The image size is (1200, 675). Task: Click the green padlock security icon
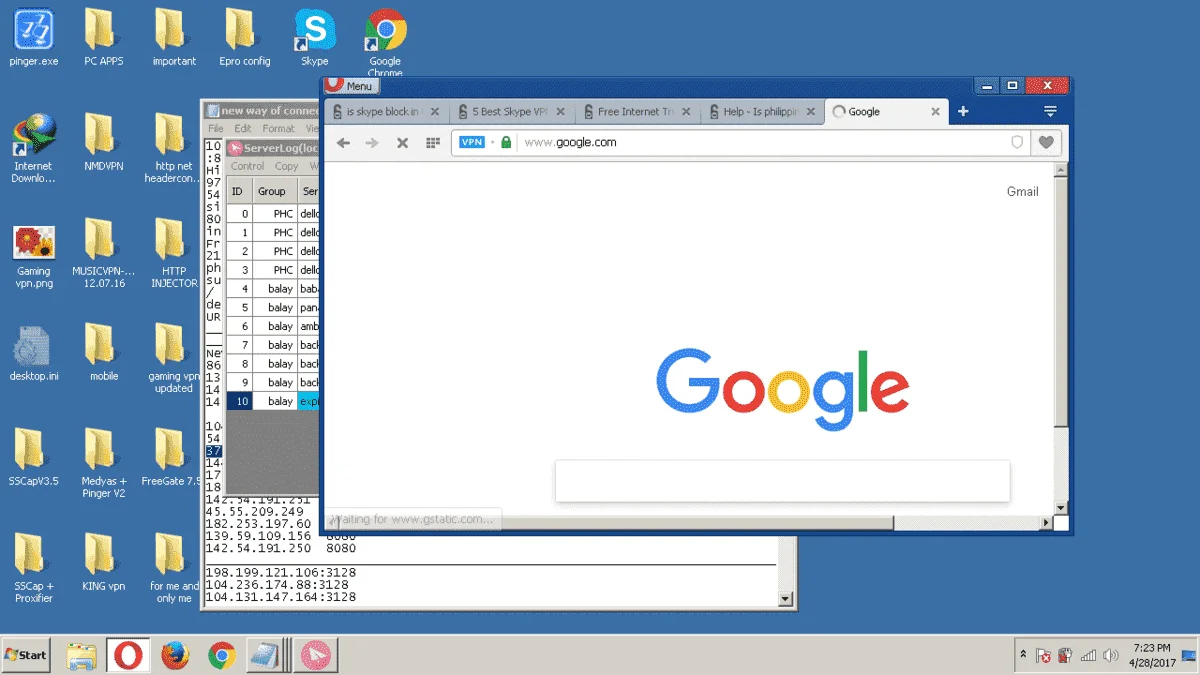point(506,142)
